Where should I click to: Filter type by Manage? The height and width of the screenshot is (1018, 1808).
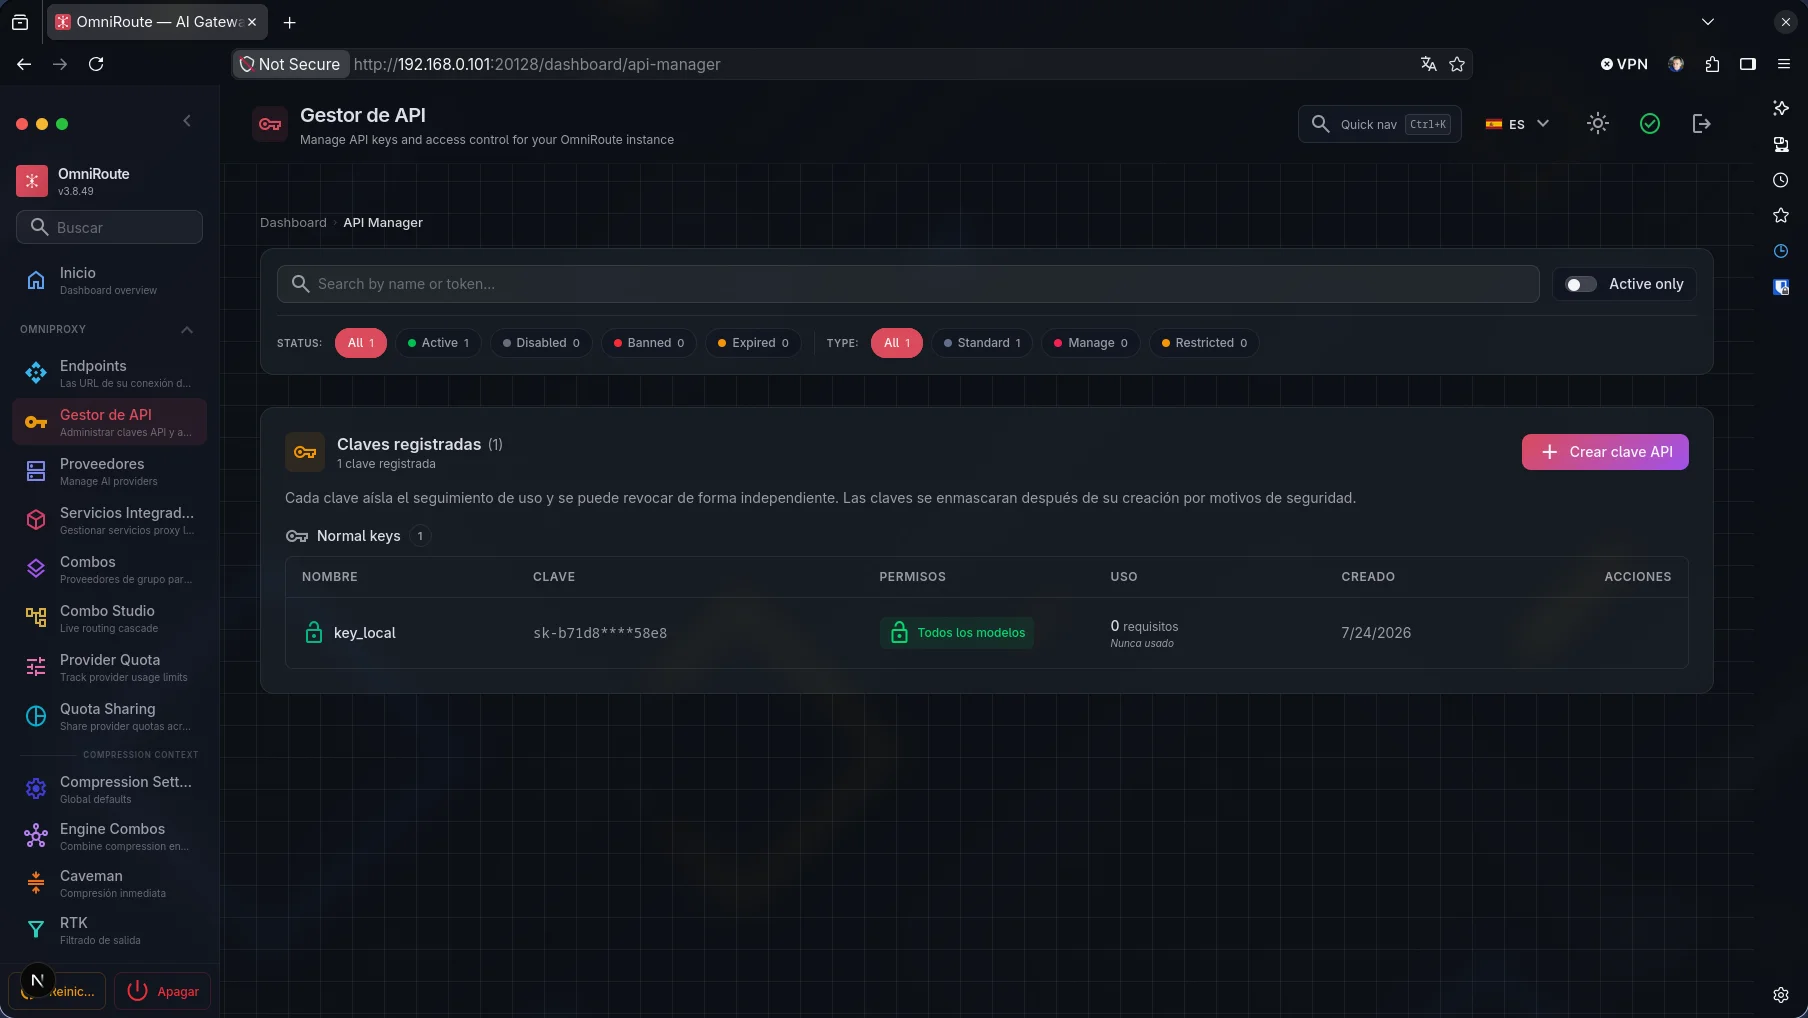1090,343
